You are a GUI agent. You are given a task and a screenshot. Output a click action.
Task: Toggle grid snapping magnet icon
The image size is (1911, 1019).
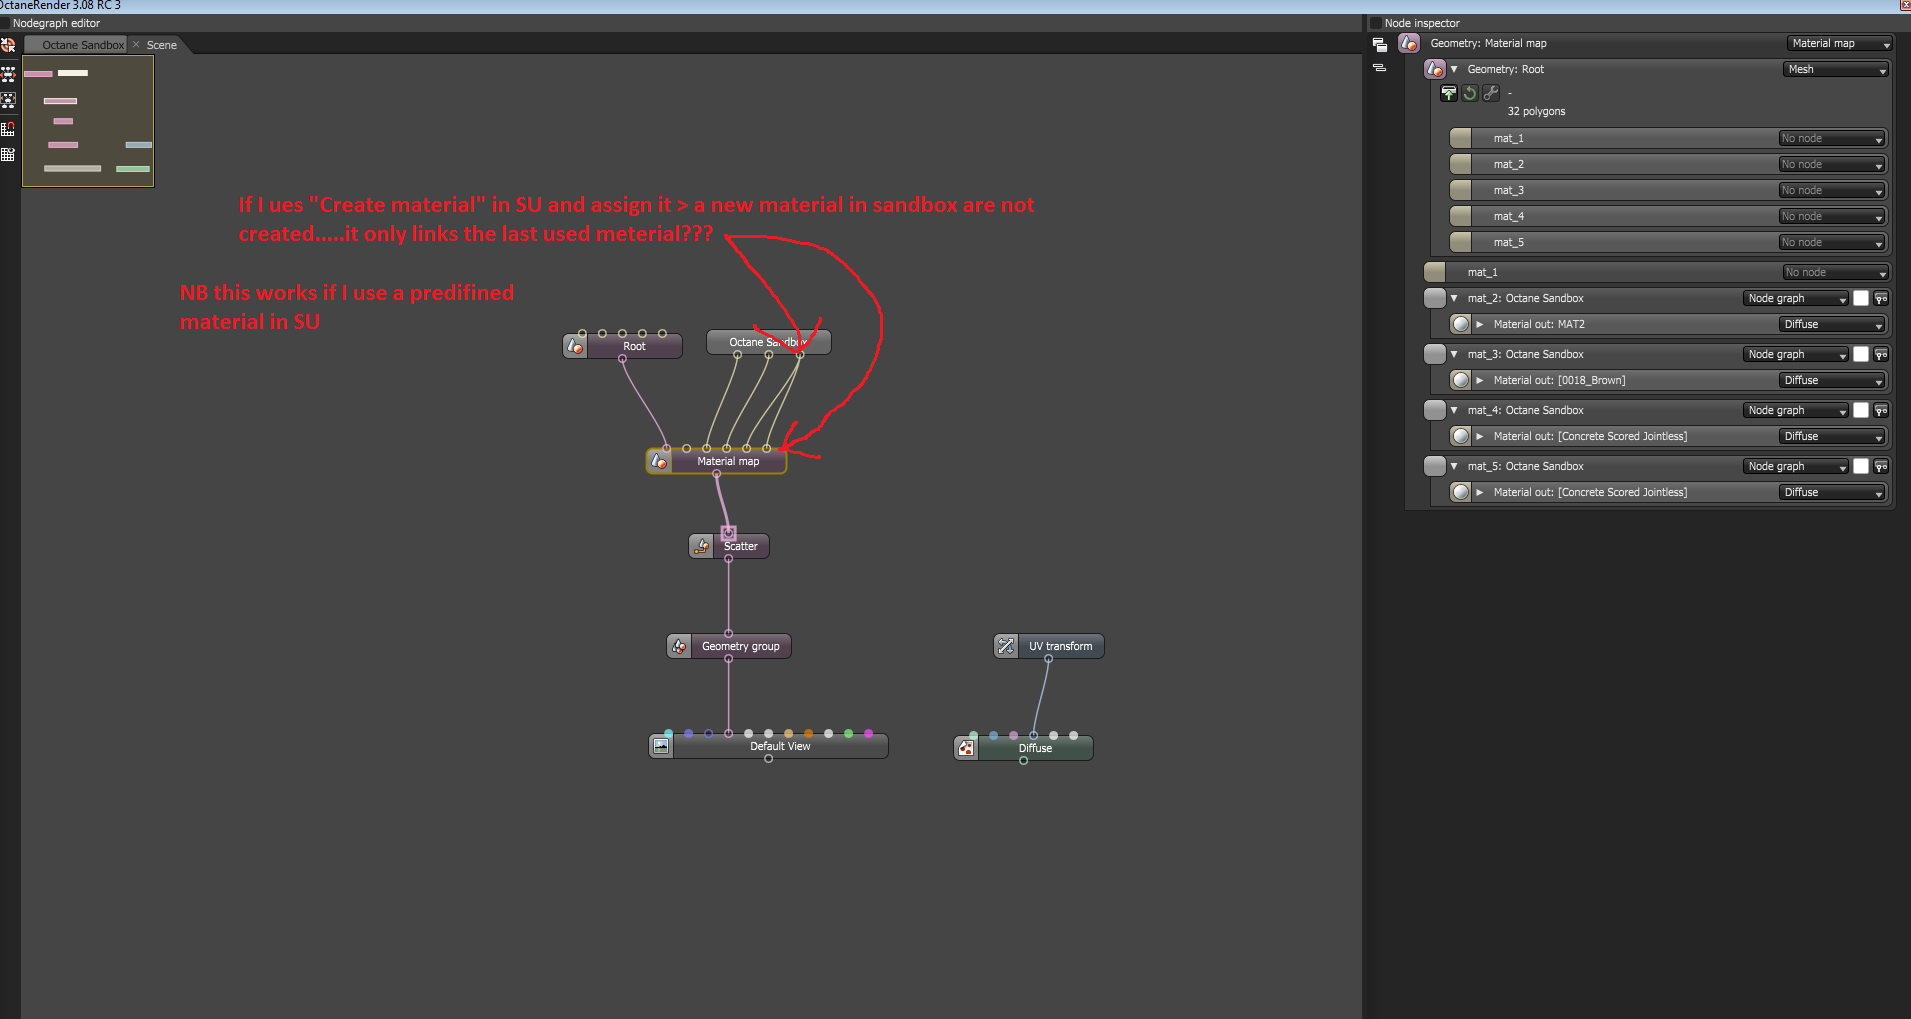(x=8, y=128)
